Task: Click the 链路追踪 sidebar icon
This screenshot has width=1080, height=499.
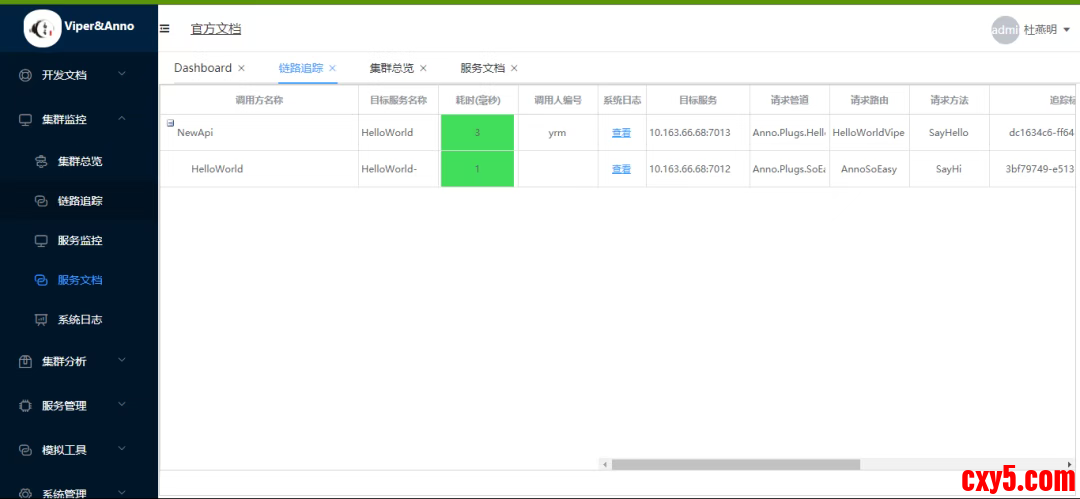Action: [x=41, y=201]
